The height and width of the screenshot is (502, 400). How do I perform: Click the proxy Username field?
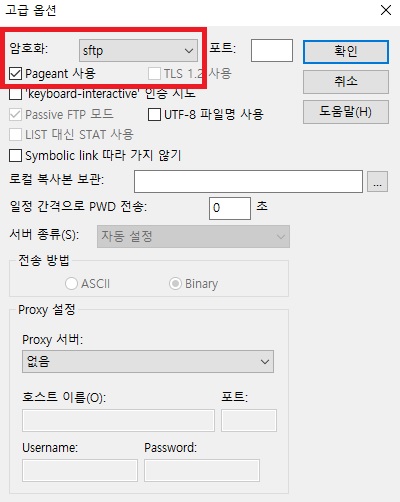point(80,470)
